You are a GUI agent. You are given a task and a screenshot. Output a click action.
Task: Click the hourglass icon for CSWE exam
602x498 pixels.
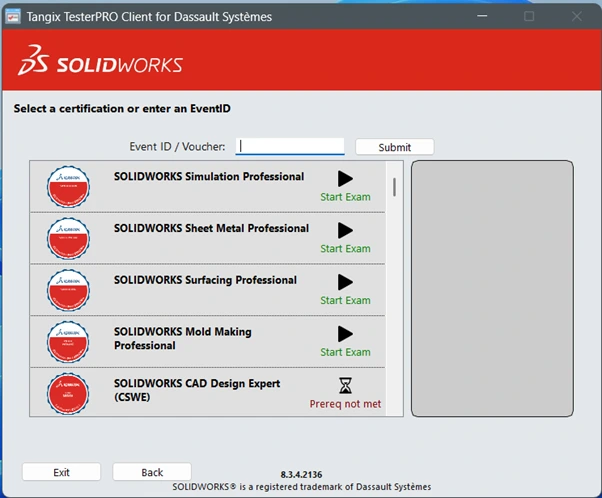pos(345,385)
